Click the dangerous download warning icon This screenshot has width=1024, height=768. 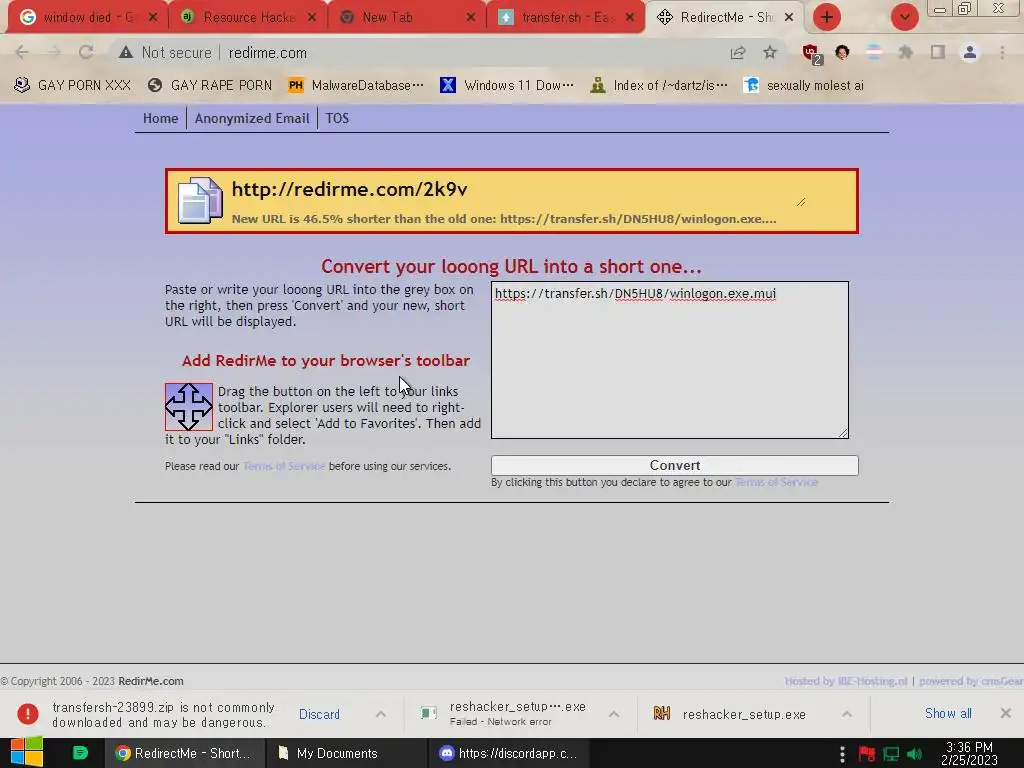[27, 714]
